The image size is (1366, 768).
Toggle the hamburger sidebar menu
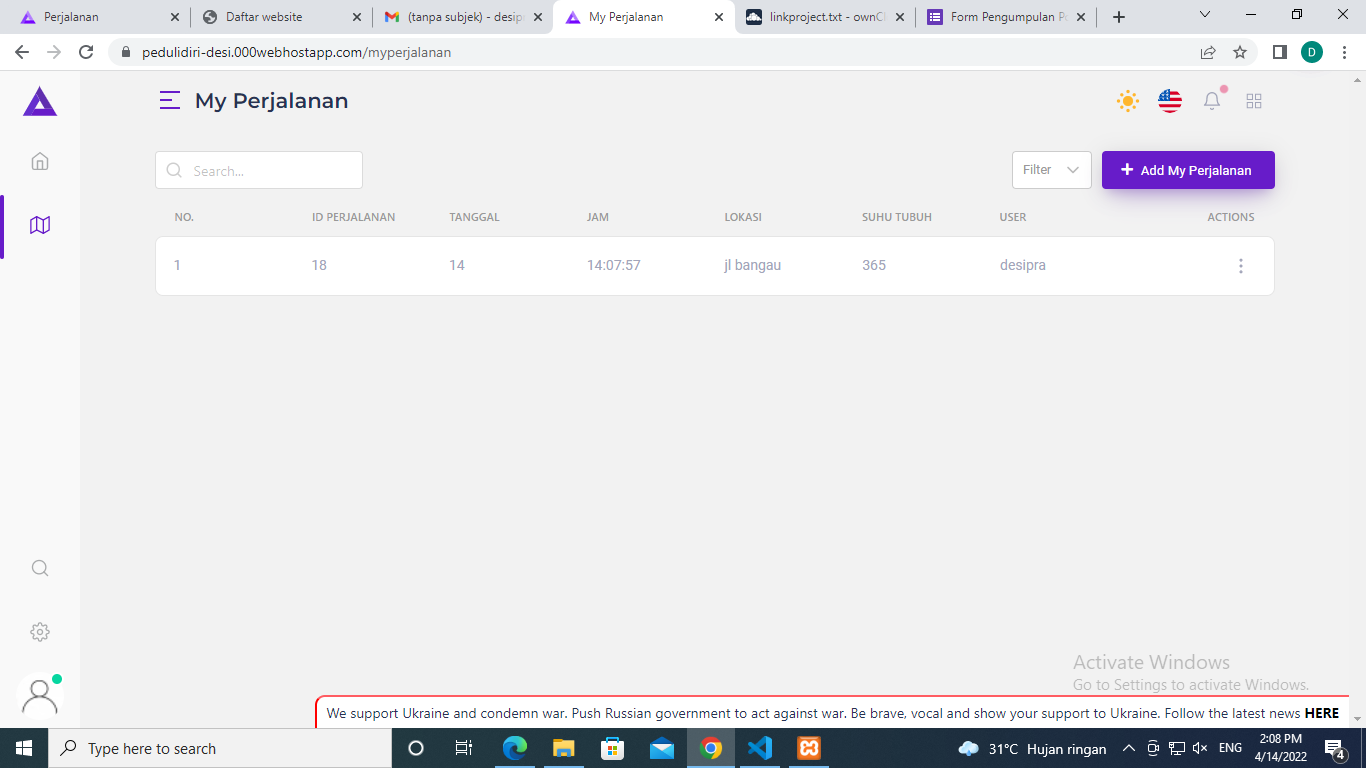coord(170,101)
